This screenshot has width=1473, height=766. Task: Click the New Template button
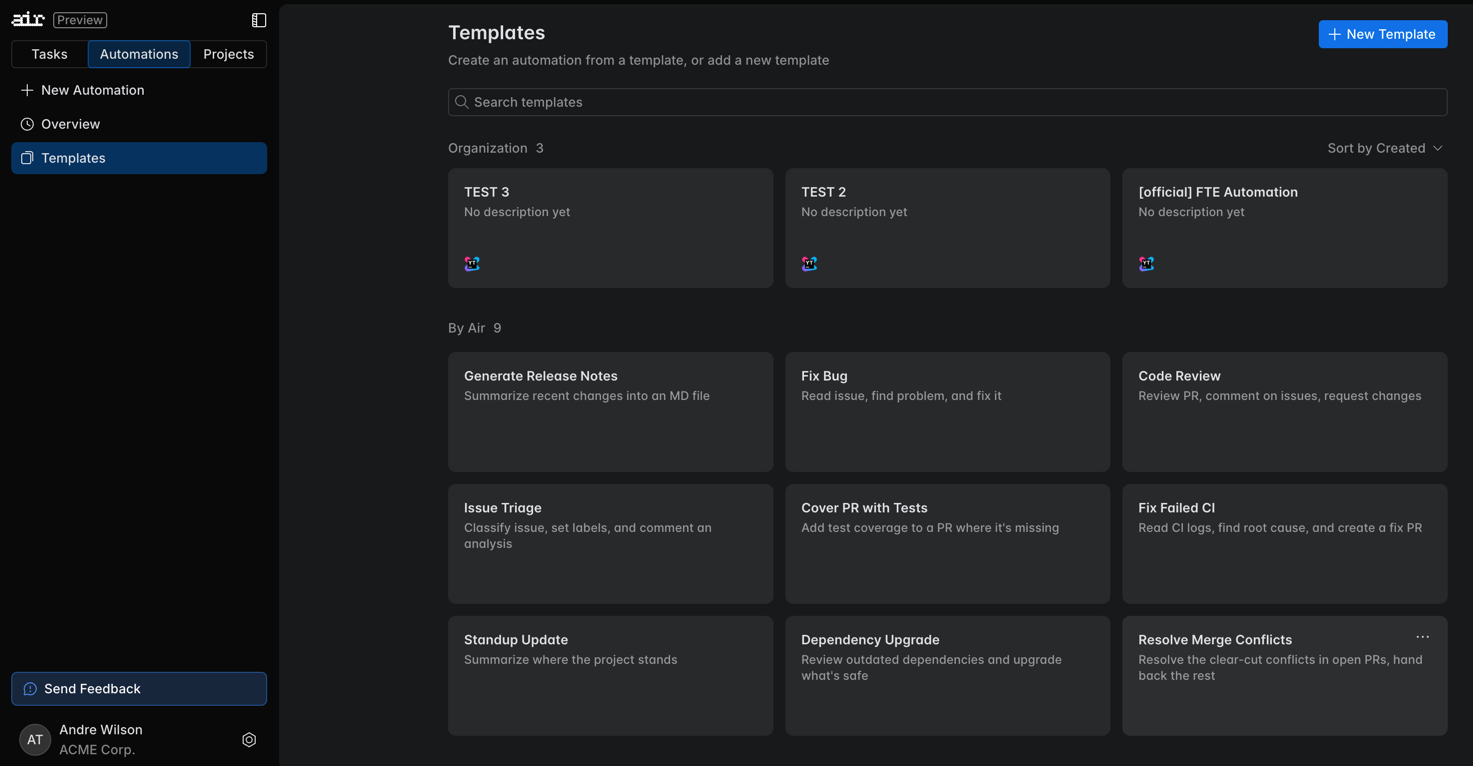[x=1383, y=34]
